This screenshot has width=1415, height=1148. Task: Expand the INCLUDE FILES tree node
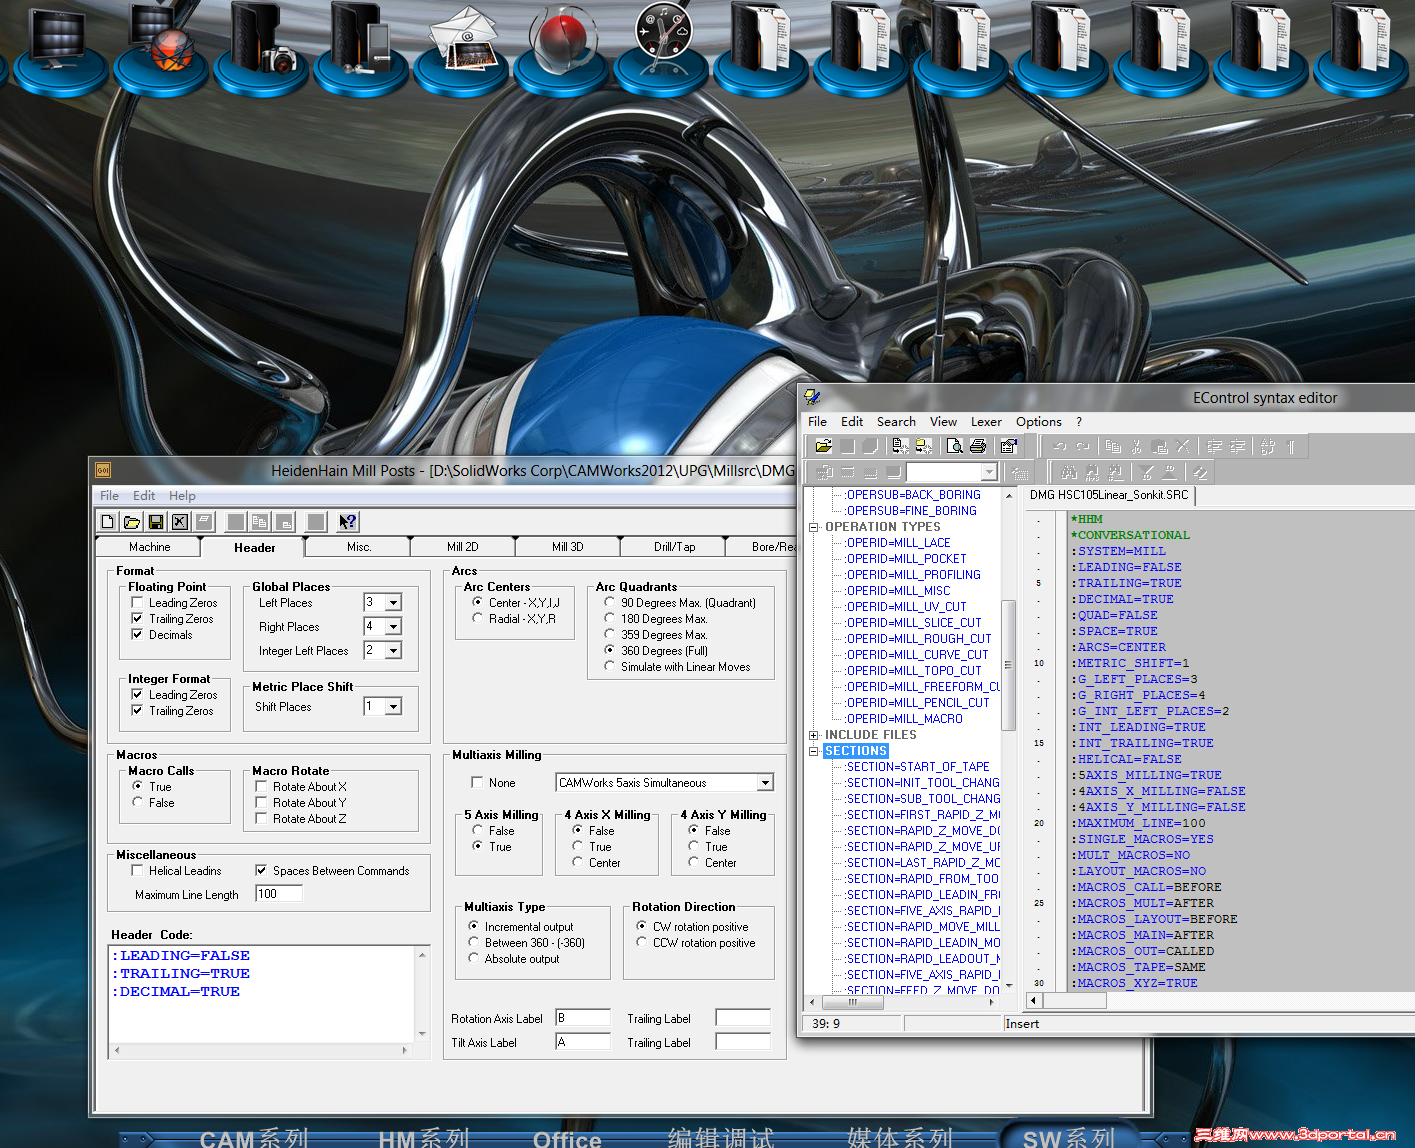814,735
